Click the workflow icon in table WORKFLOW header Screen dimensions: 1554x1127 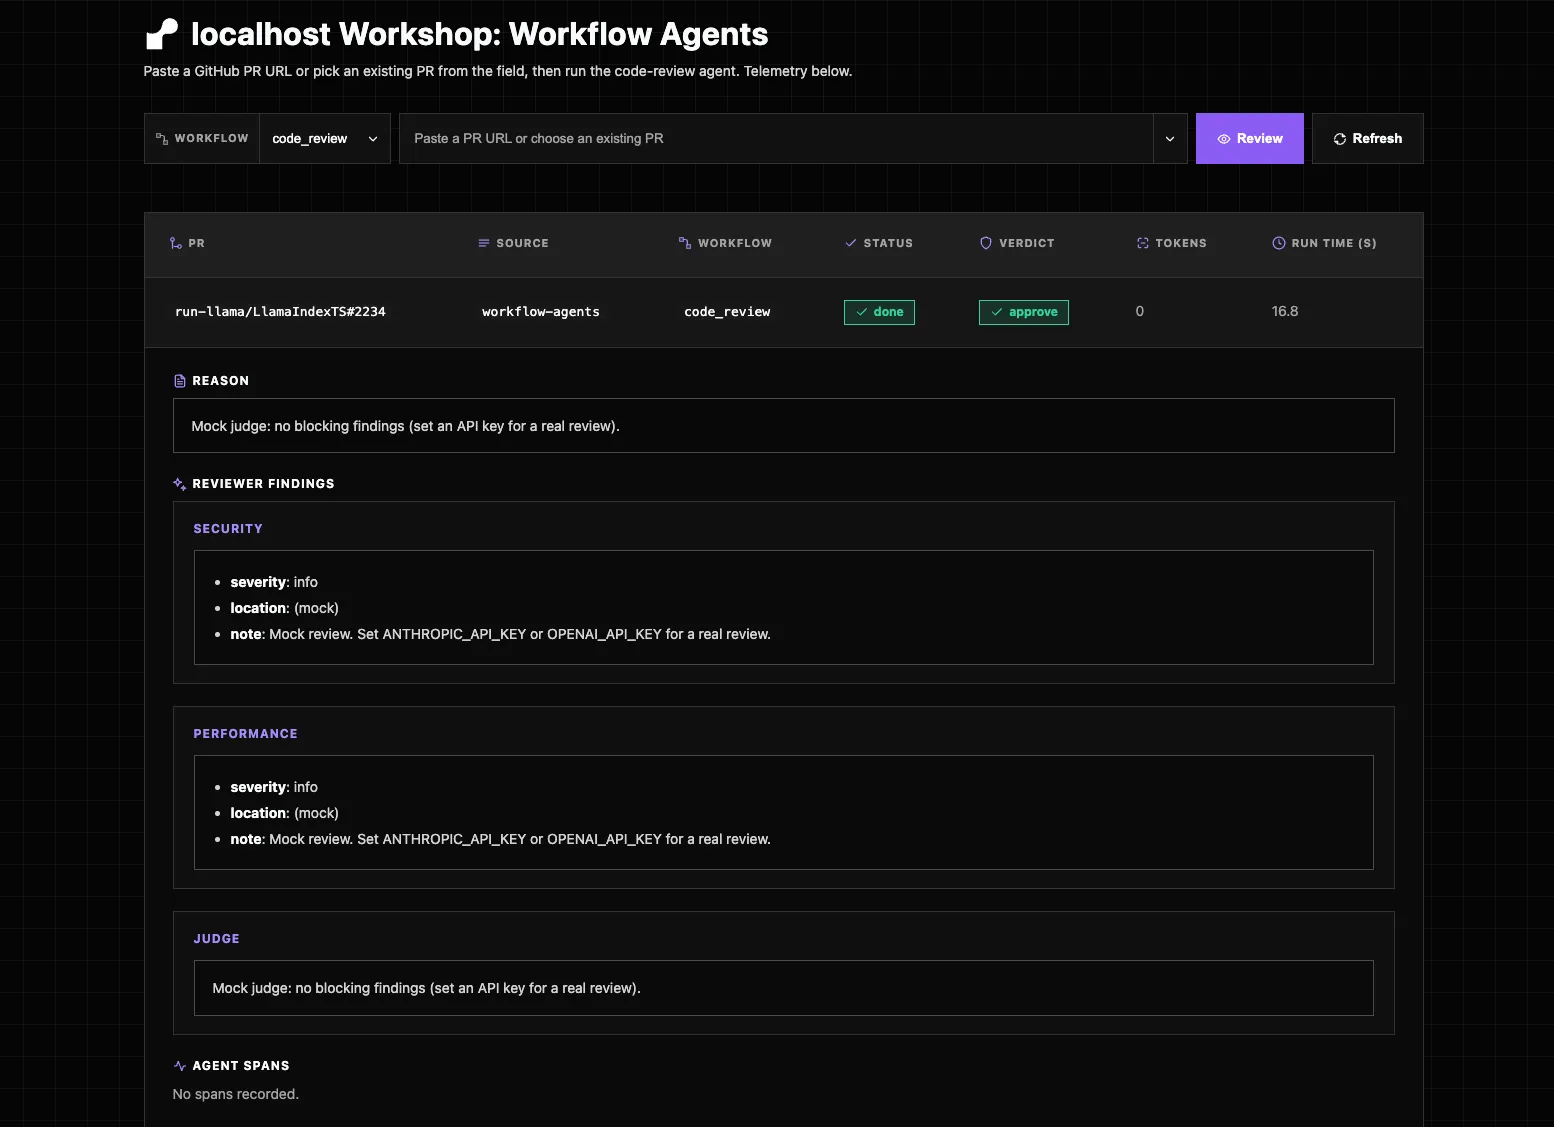(685, 243)
